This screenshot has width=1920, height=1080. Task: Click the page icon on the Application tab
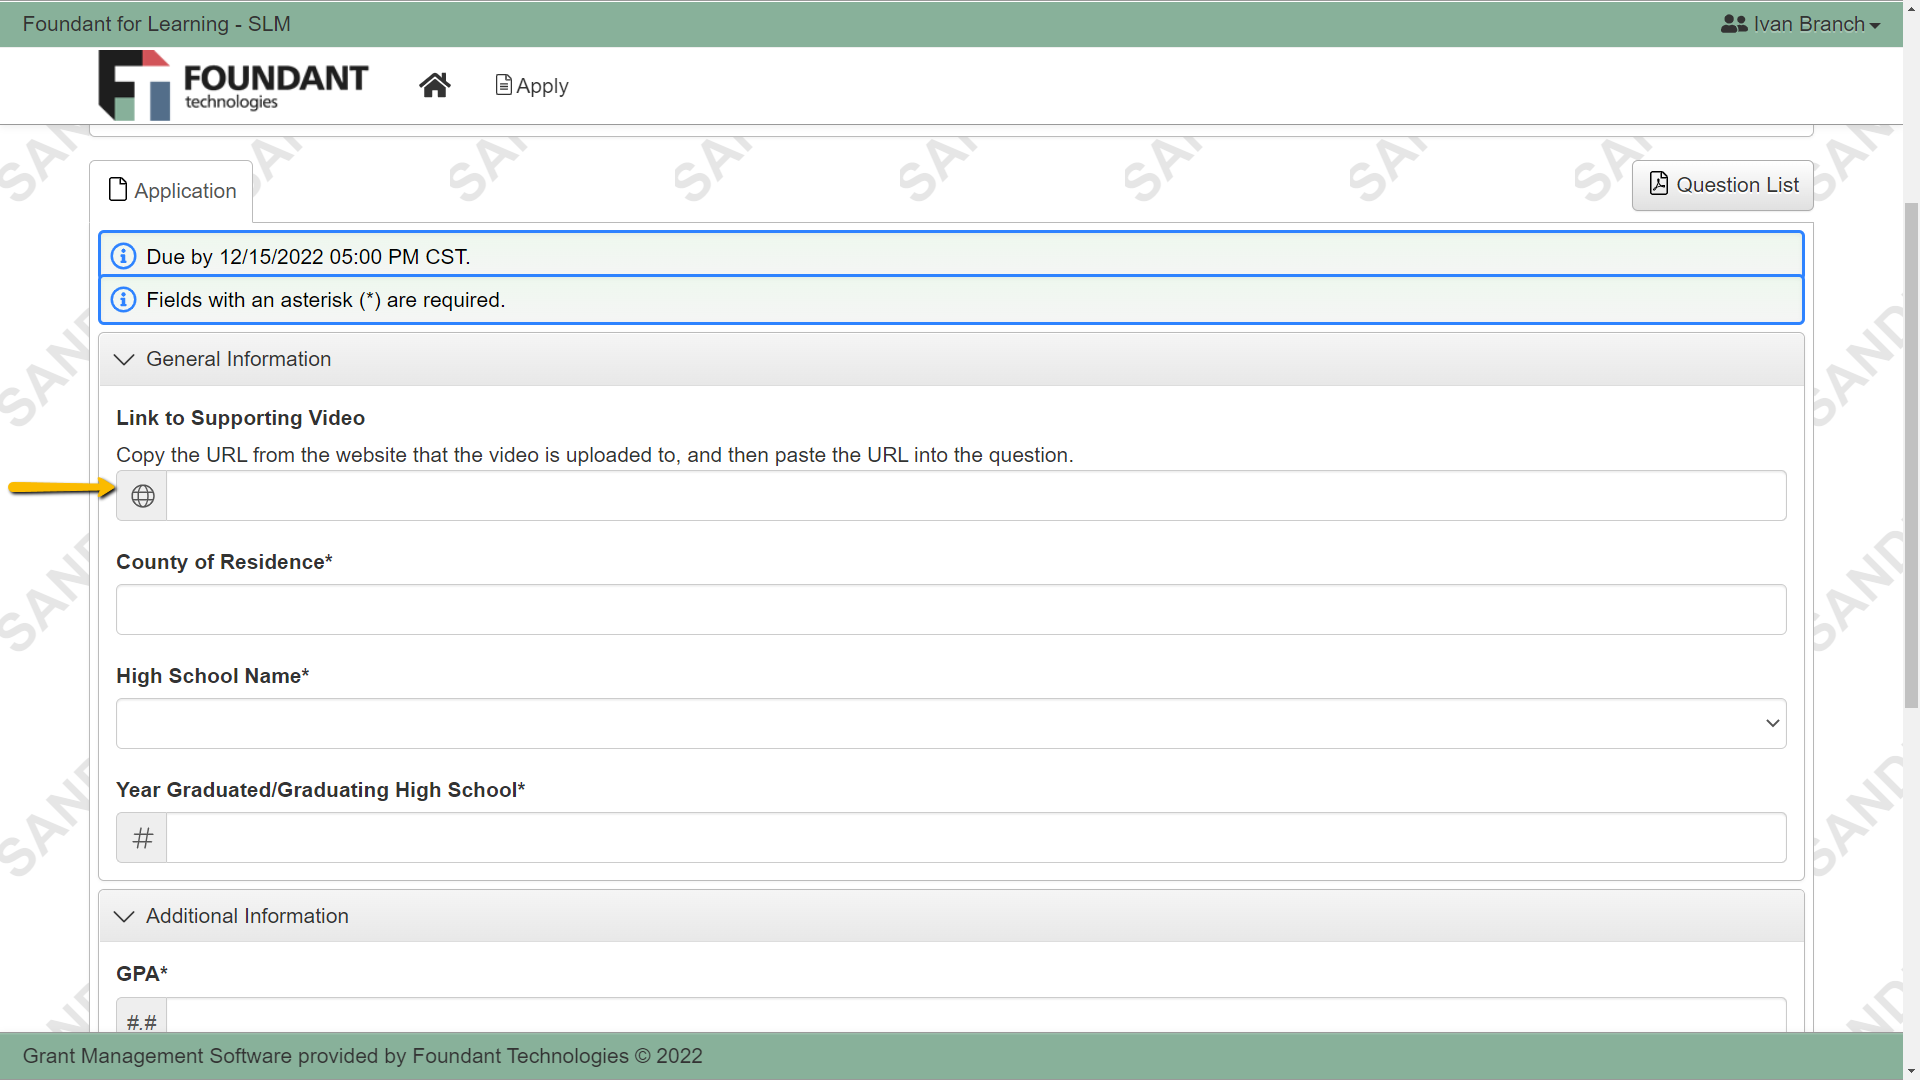[x=118, y=189]
